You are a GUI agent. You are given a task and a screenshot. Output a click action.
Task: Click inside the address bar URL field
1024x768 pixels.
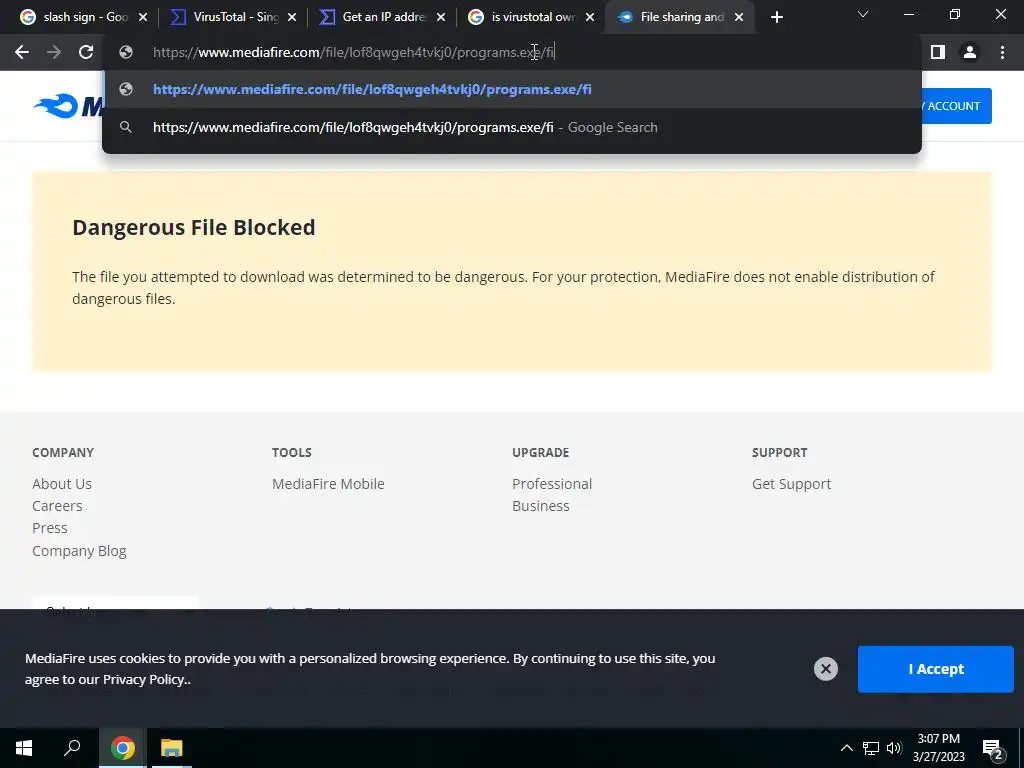511,52
